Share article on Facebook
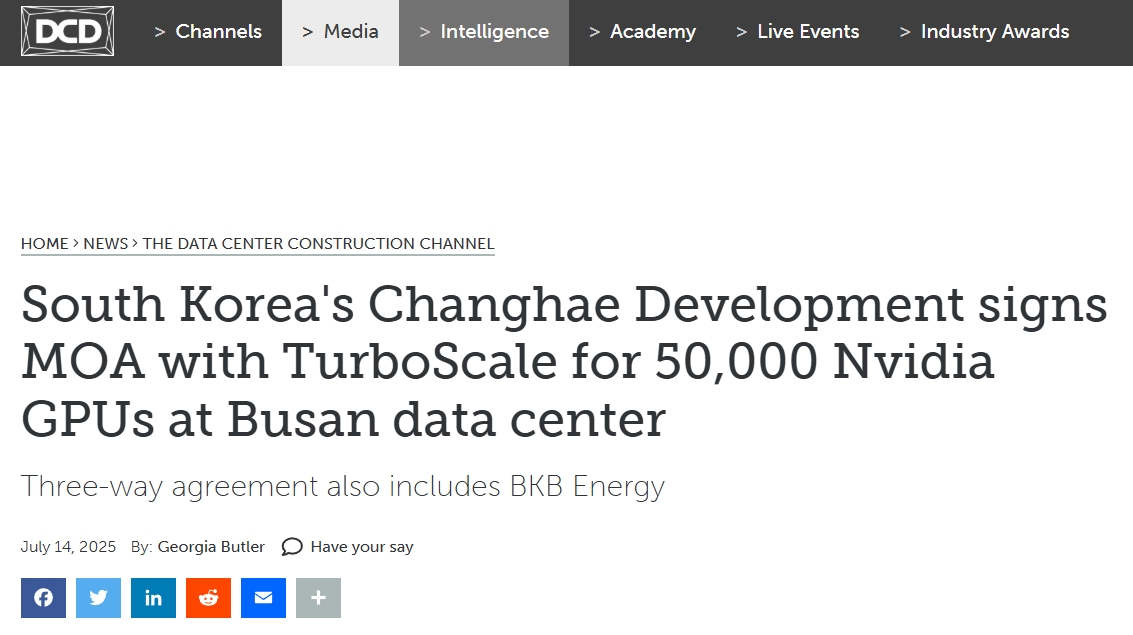Image resolution: width=1133 pixels, height=635 pixels. 43,598
